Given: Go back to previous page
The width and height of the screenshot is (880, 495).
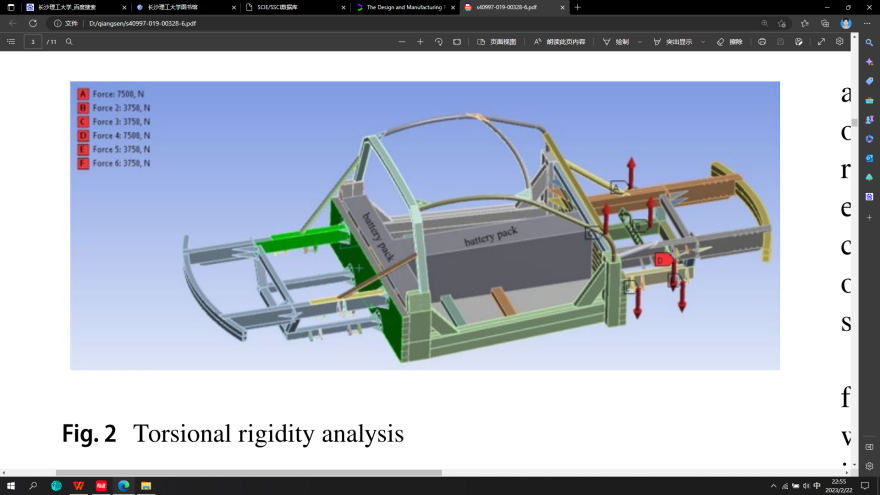Looking at the screenshot, I should tap(12, 24).
